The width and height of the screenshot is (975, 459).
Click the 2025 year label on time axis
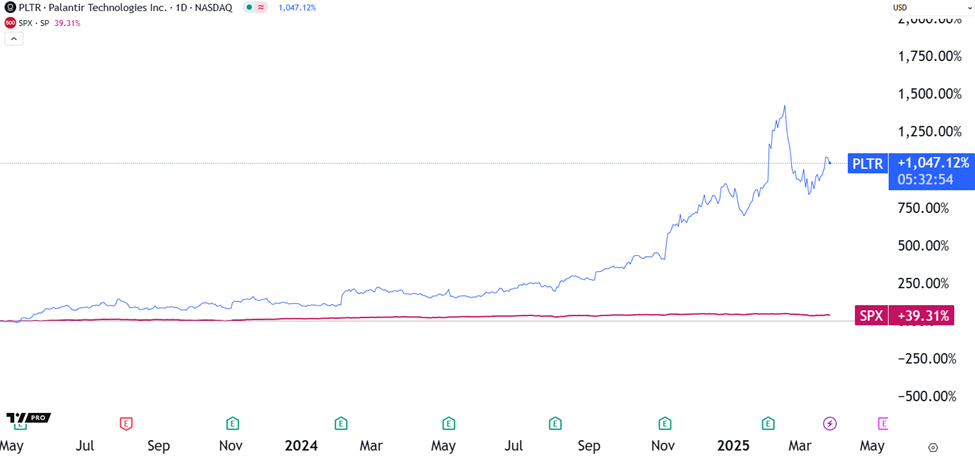click(x=734, y=447)
